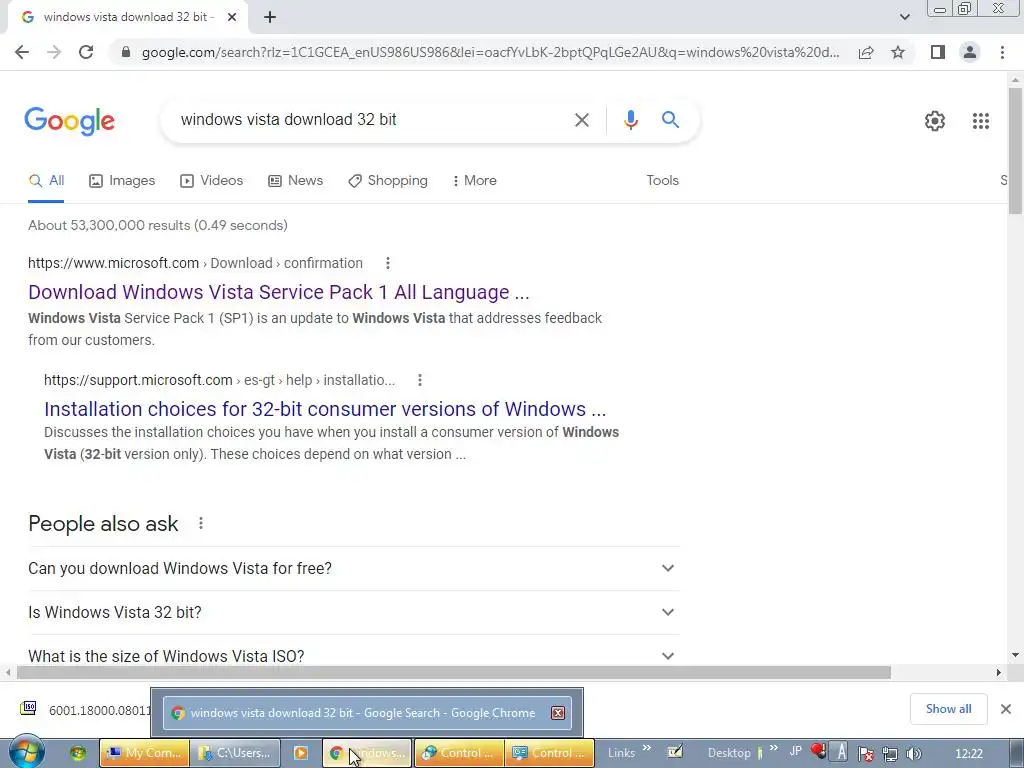Click the address bar URL
The height and width of the screenshot is (768, 1024).
tap(490, 52)
